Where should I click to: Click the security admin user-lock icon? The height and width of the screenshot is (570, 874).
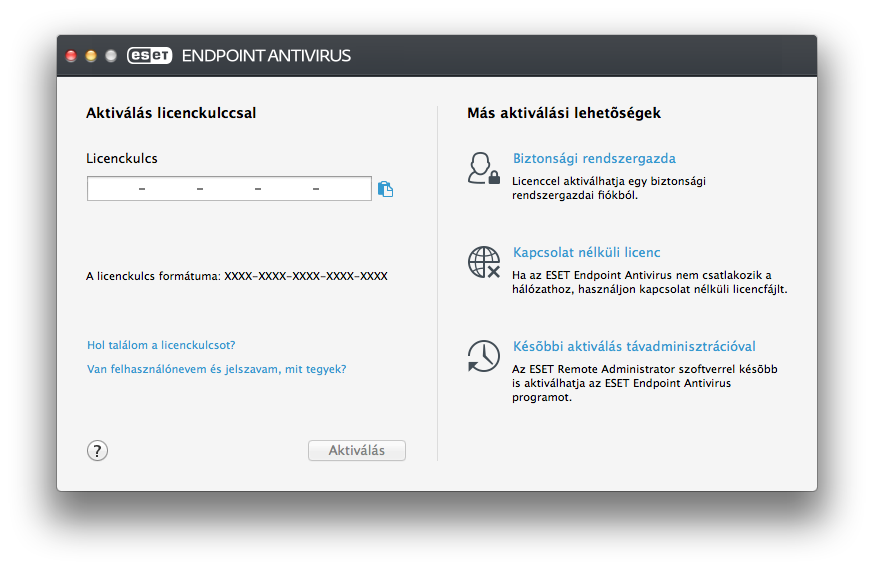click(483, 168)
